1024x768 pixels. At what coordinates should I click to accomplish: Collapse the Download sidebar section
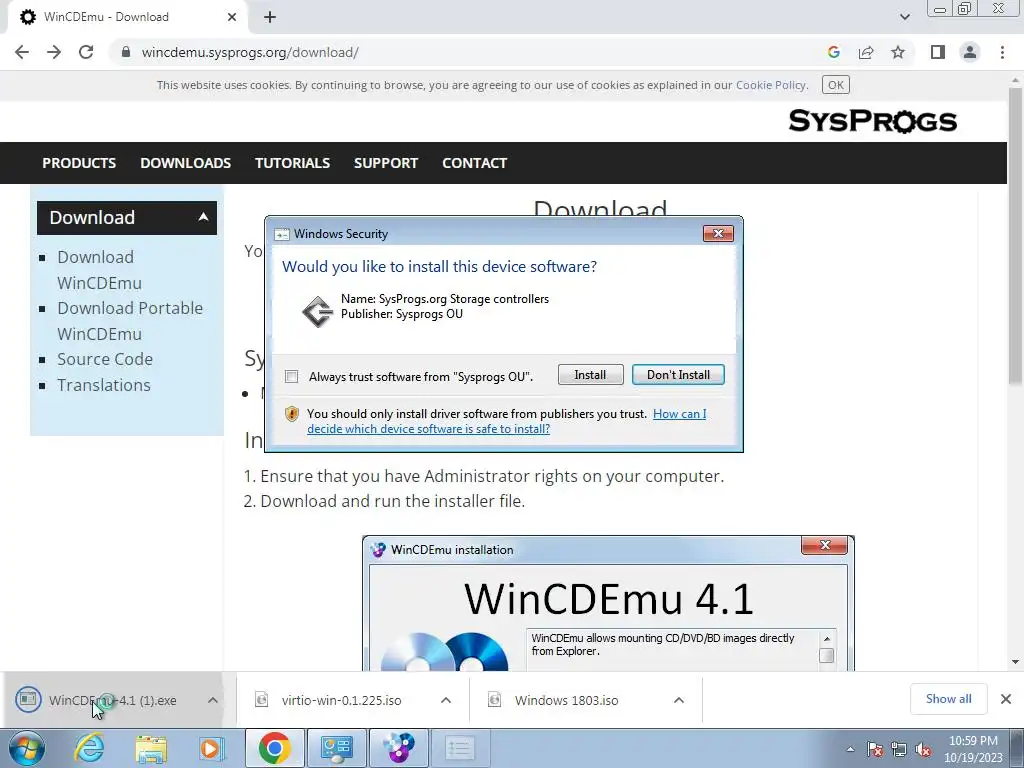[x=203, y=217]
